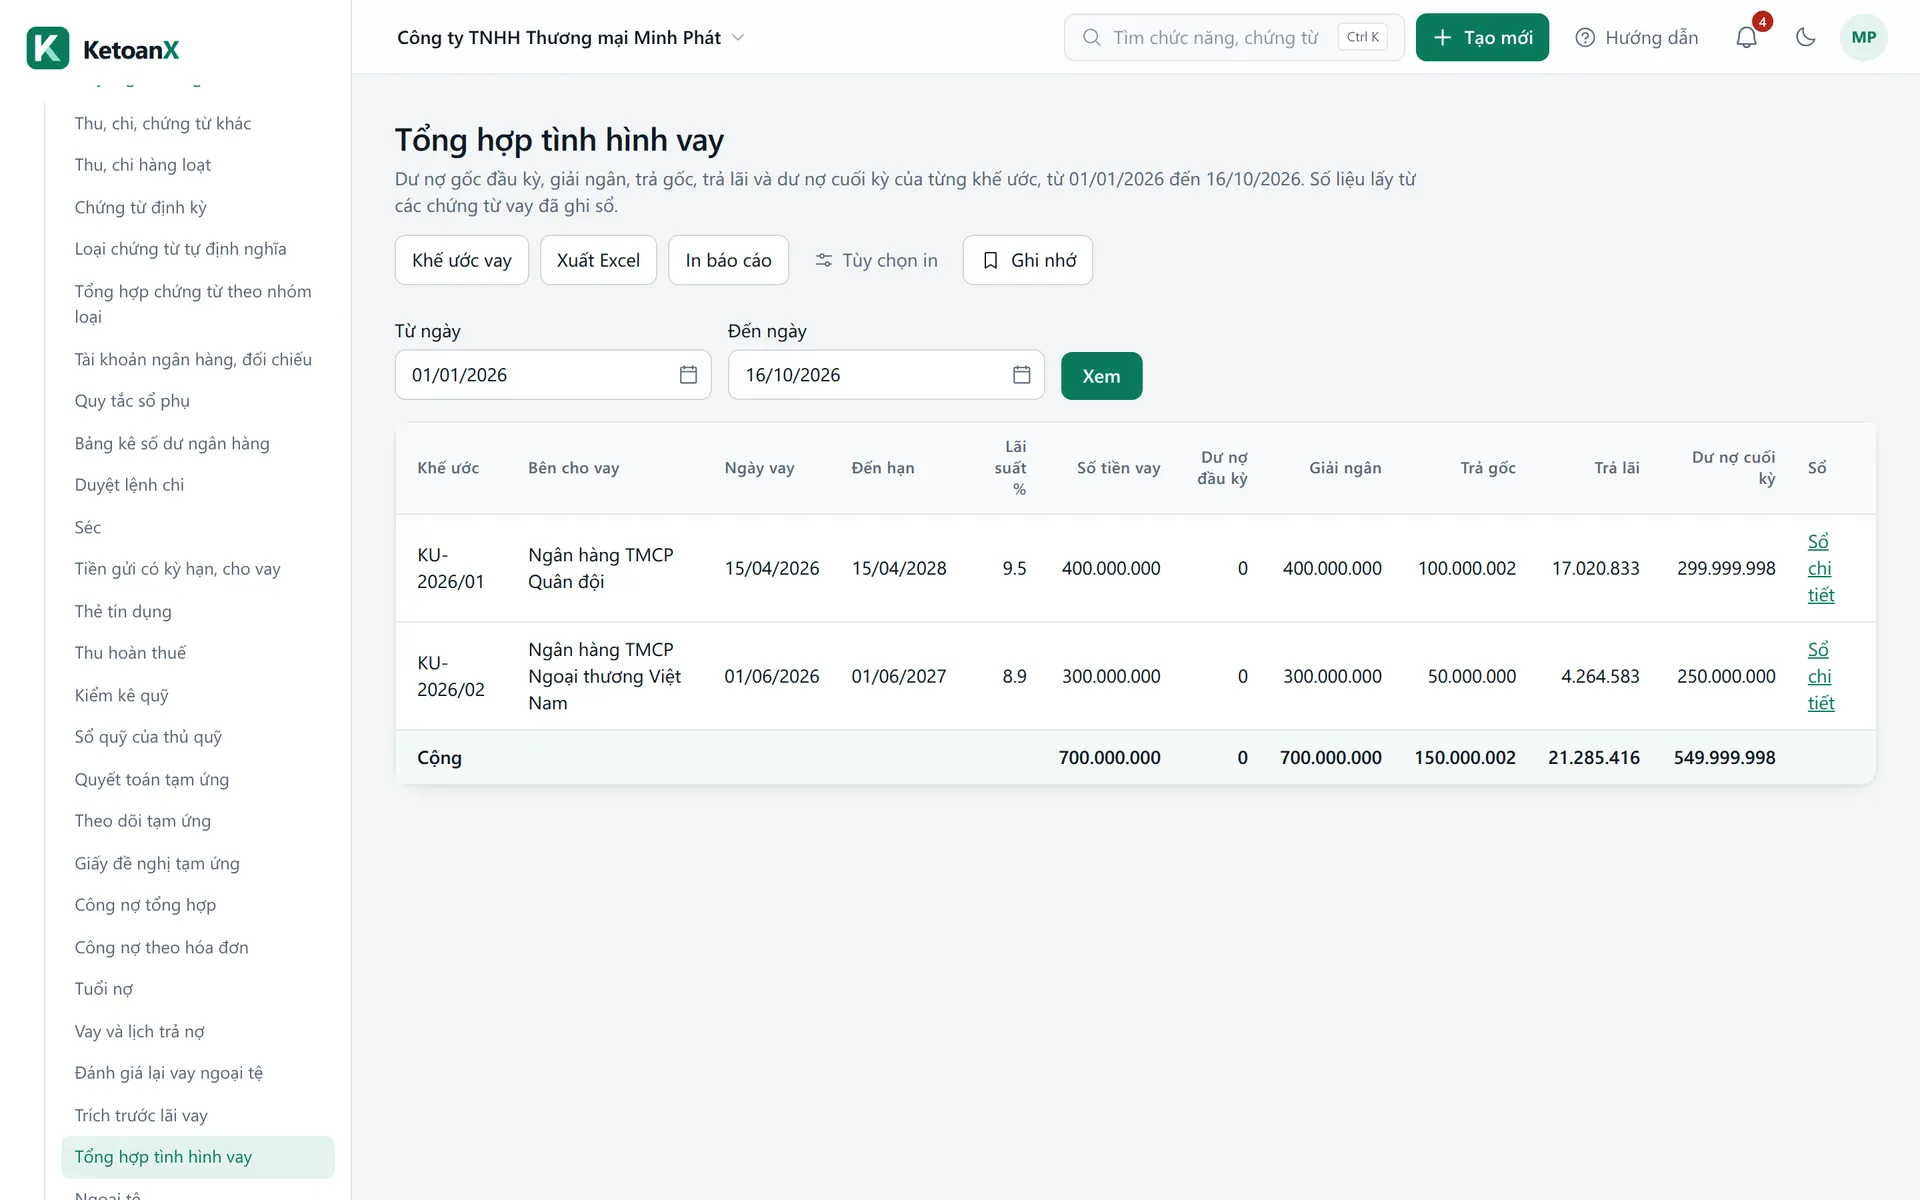The width and height of the screenshot is (1920, 1200).
Task: Select Trích trước lãi vay
Action: click(x=141, y=1115)
